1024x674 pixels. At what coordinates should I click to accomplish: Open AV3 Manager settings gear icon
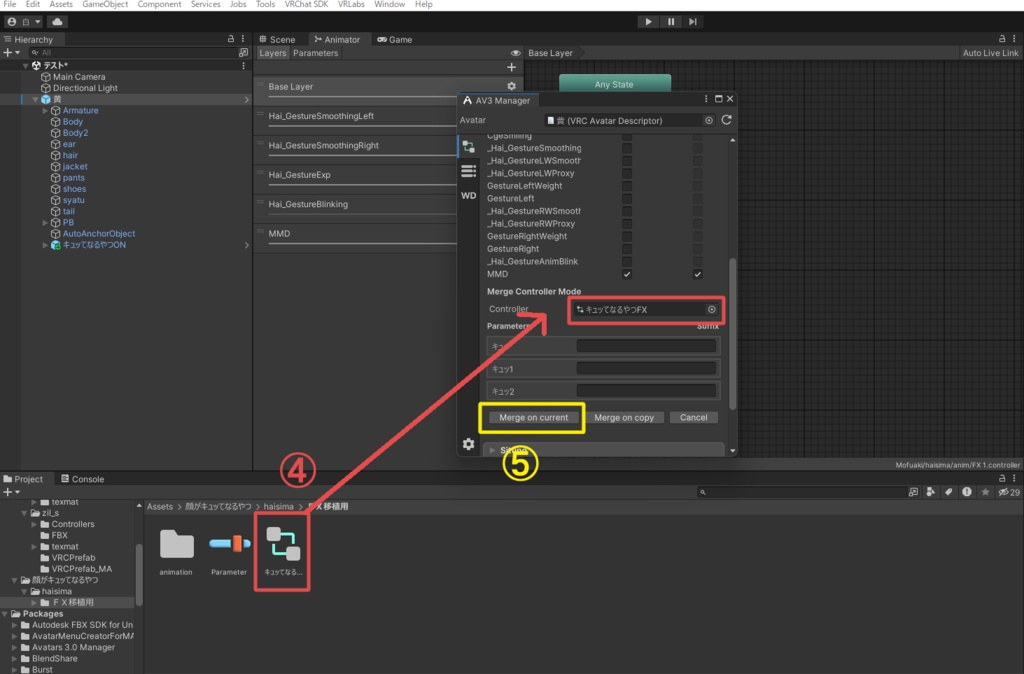(x=468, y=444)
